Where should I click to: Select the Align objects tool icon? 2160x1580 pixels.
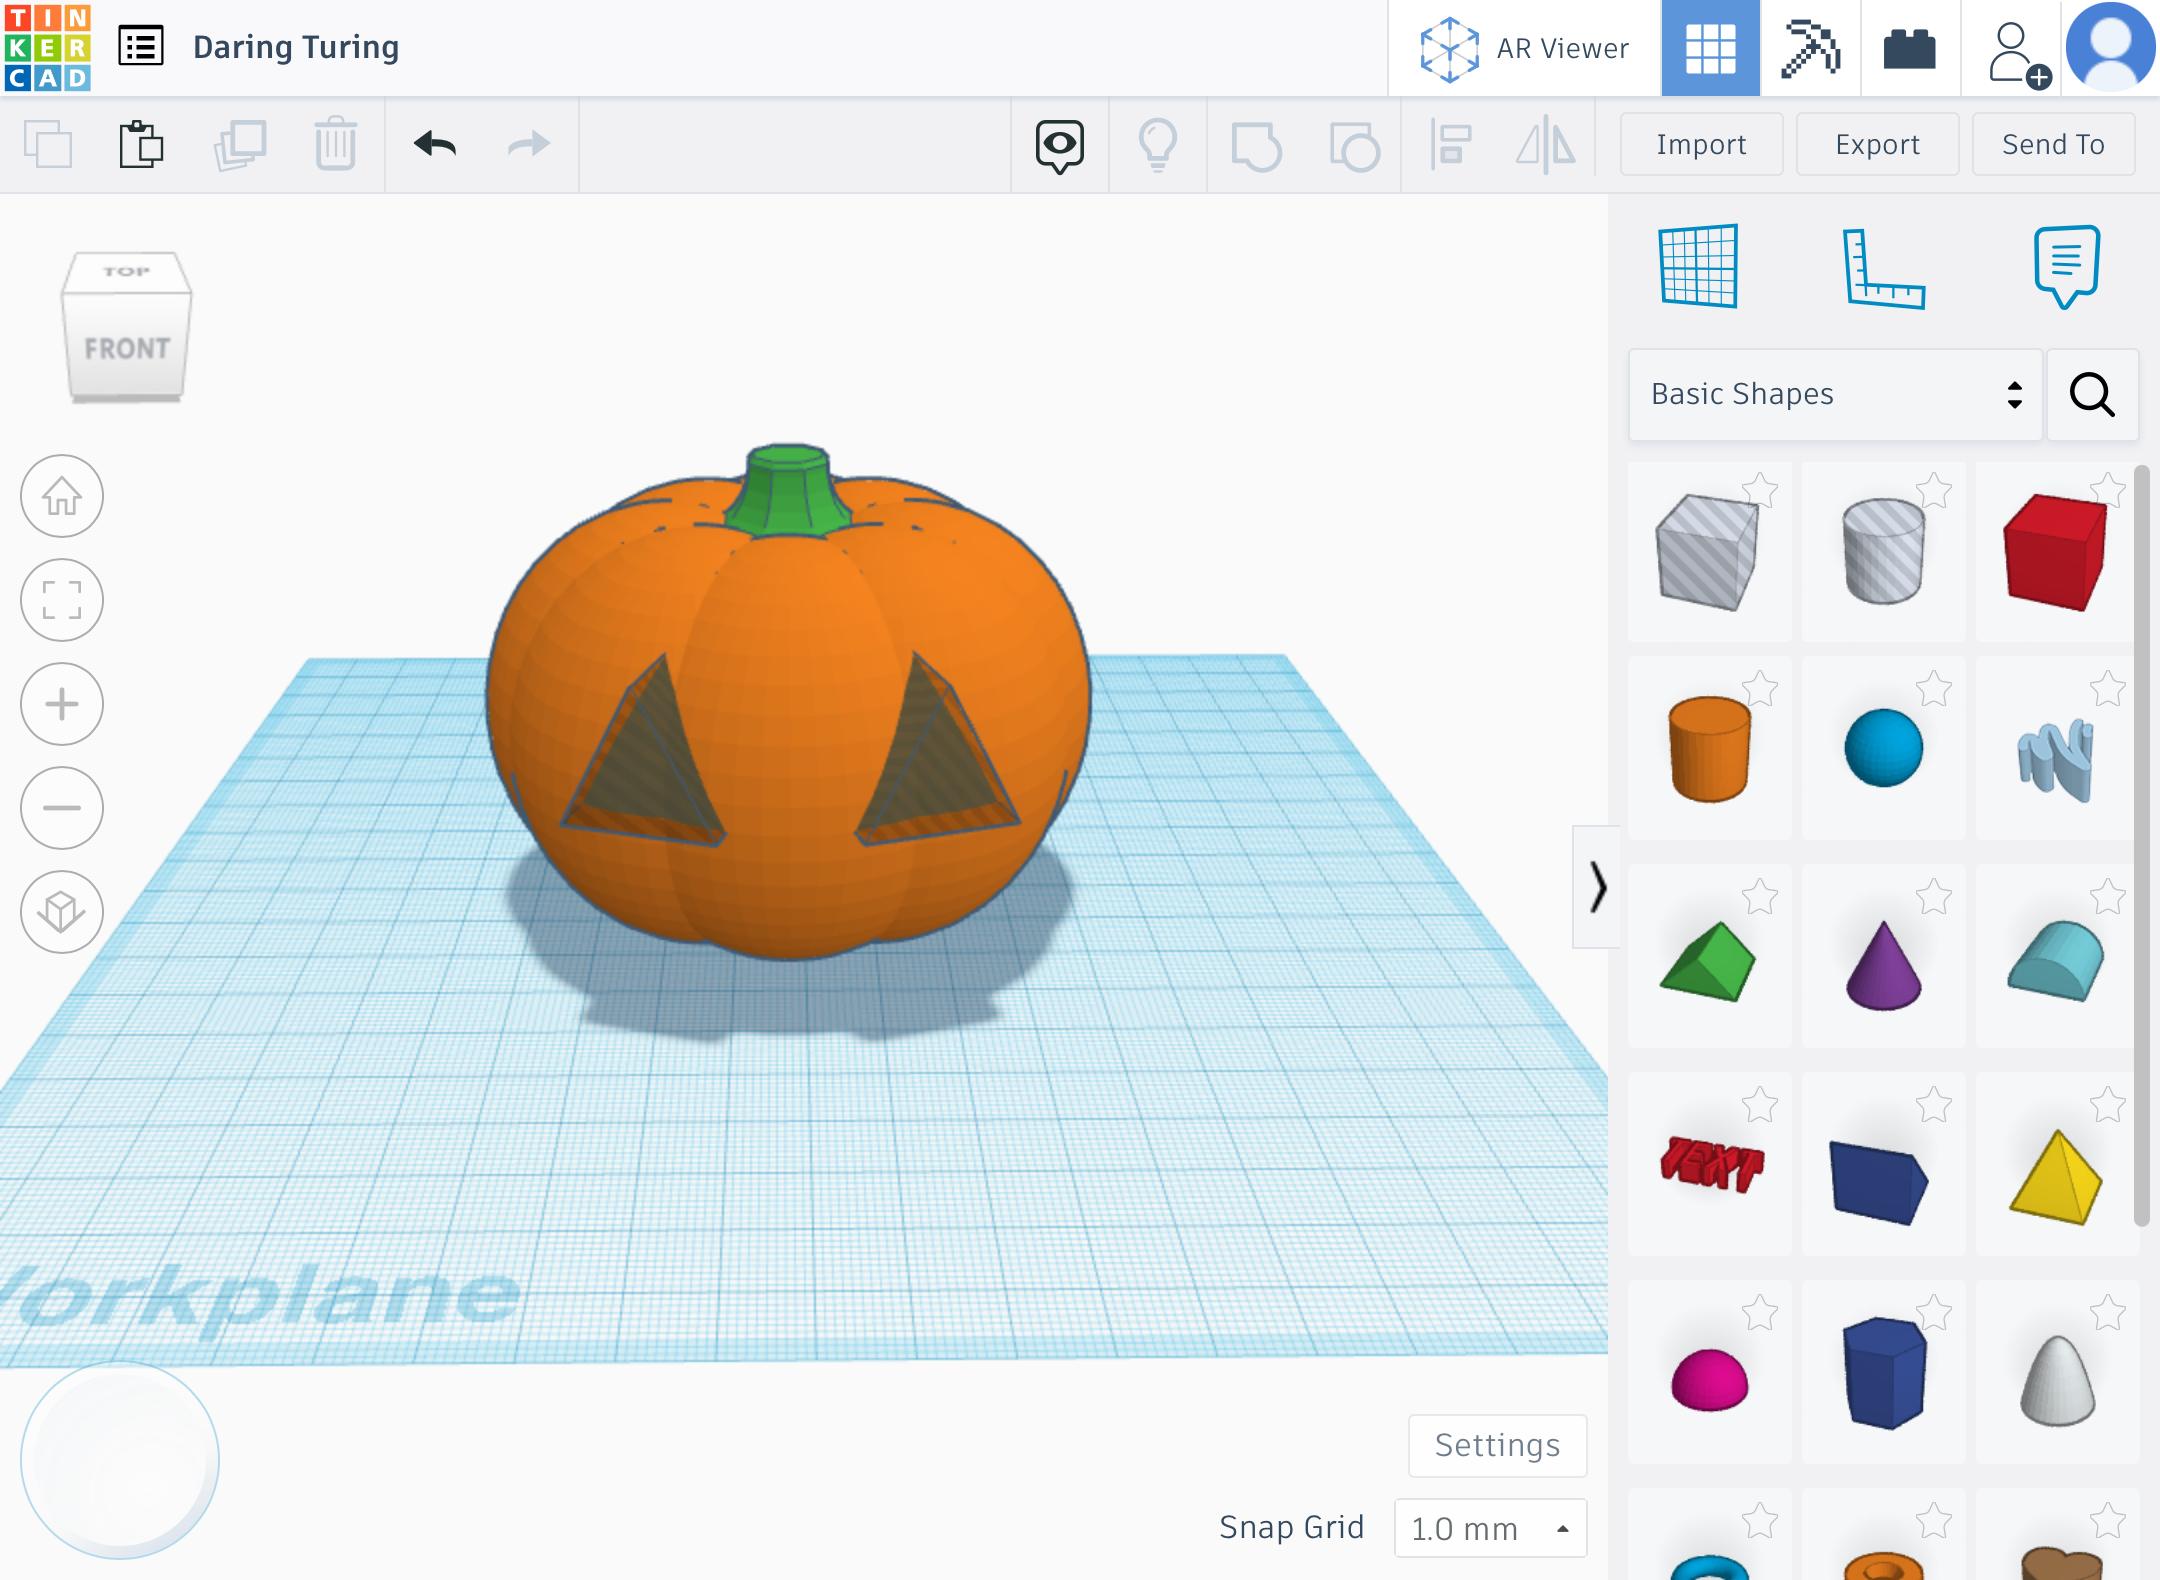click(1451, 144)
